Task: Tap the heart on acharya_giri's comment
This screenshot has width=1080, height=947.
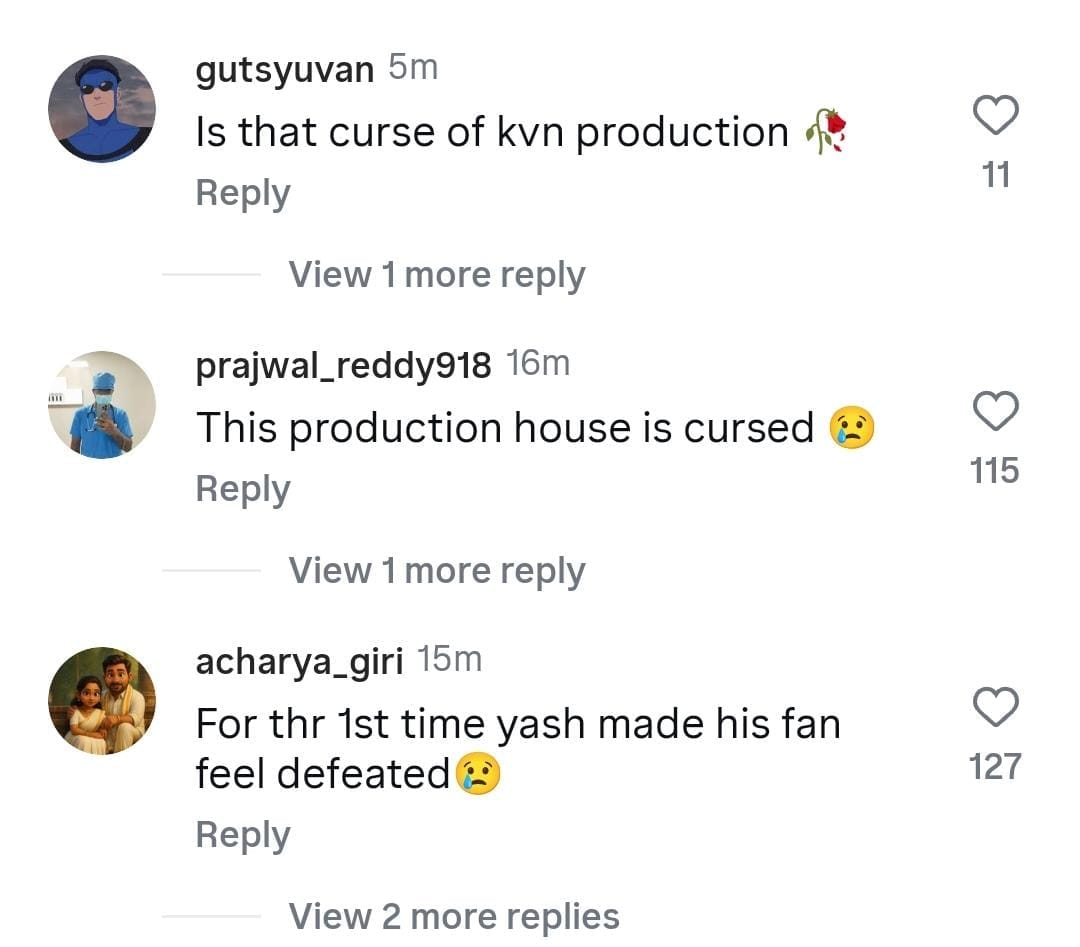Action: [995, 708]
